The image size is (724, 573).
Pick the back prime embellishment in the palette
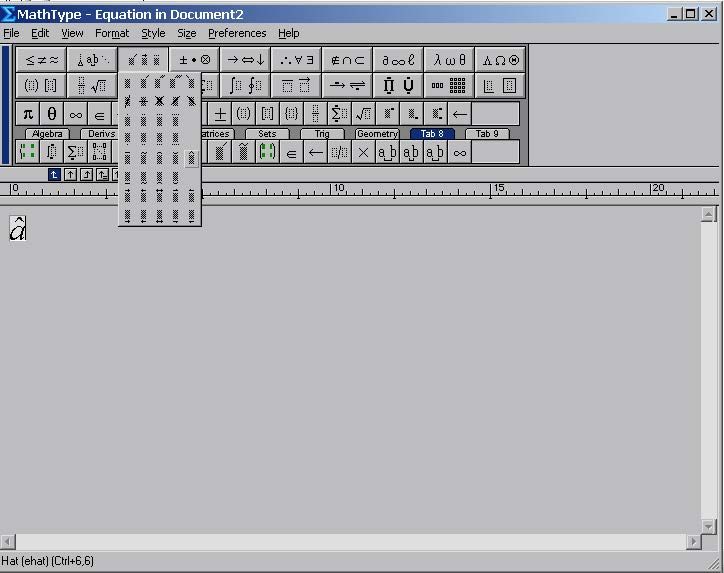point(191,83)
